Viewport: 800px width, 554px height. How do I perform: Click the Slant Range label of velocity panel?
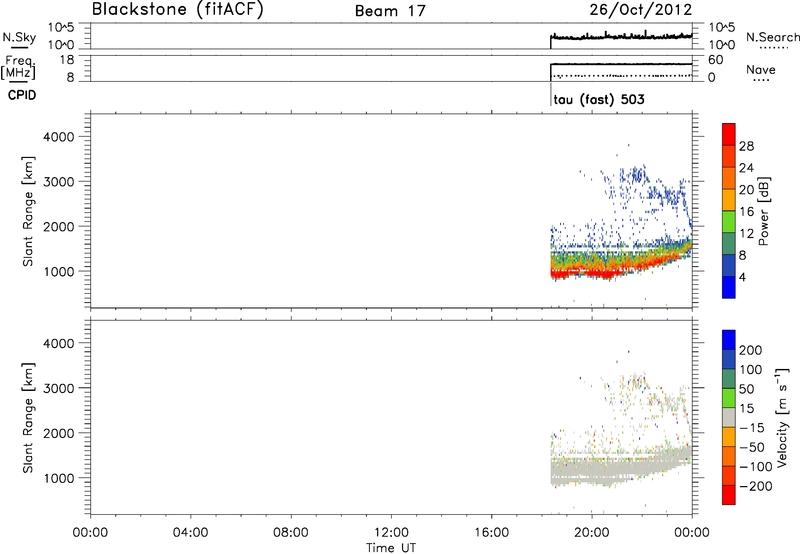click(28, 418)
